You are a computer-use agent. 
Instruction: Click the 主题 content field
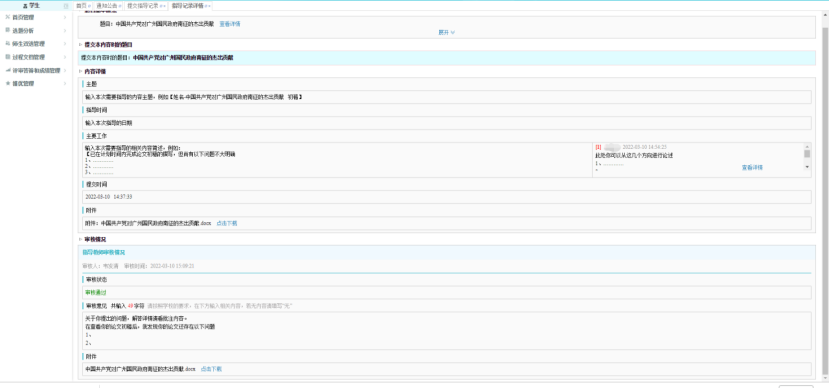point(447,97)
